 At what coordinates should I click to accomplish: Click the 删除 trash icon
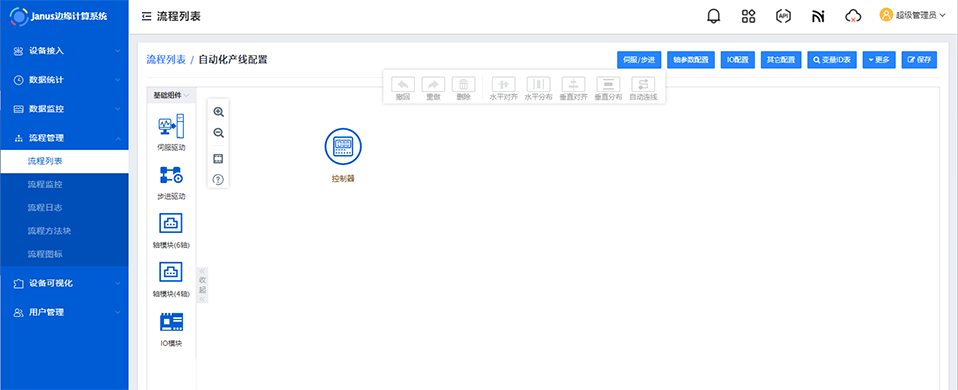coord(464,84)
